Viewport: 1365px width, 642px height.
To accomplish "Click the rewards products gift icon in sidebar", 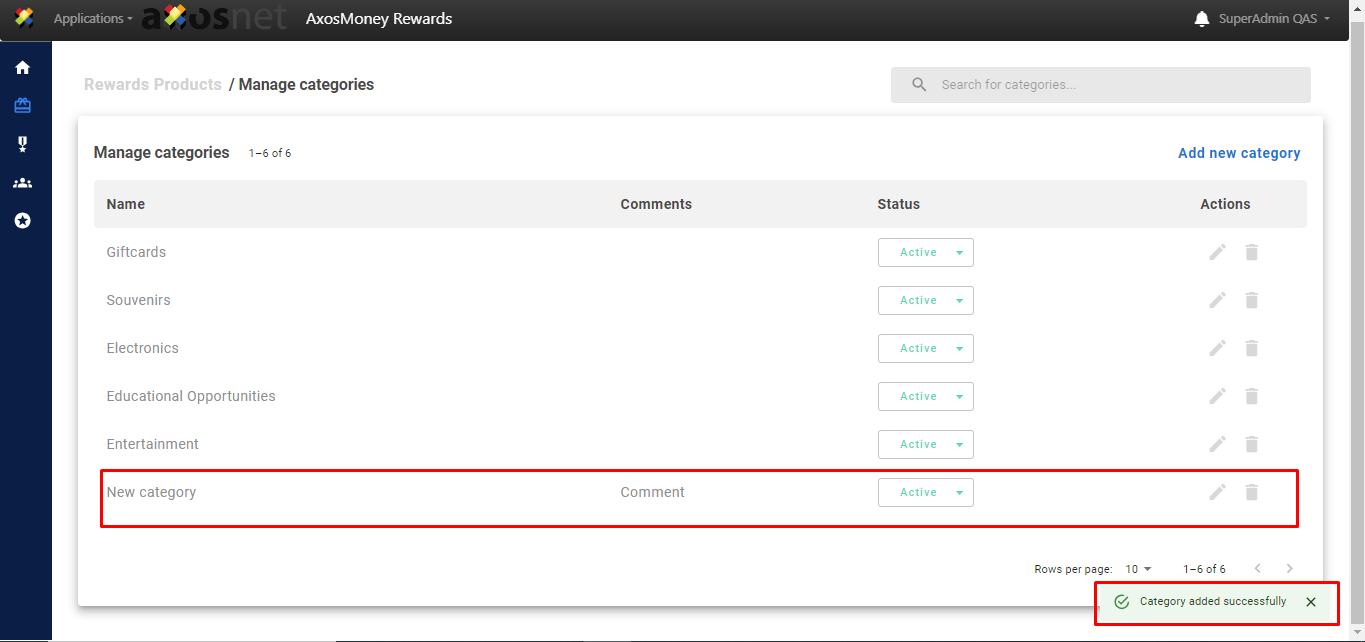I will [x=22, y=106].
